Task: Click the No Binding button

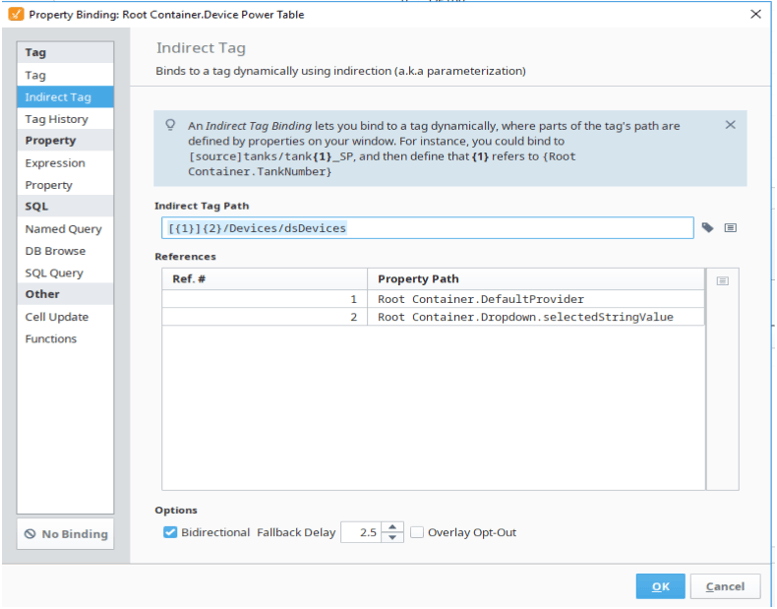Action: [x=65, y=534]
